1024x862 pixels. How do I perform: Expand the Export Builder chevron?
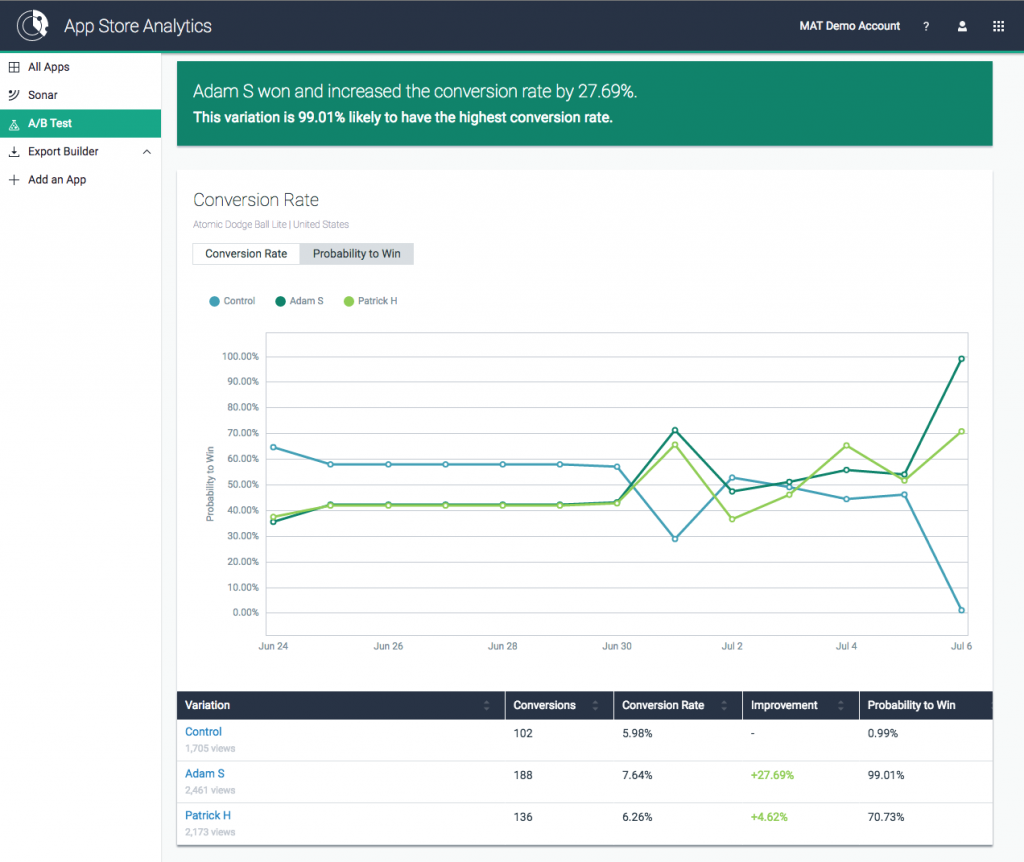tap(147, 152)
